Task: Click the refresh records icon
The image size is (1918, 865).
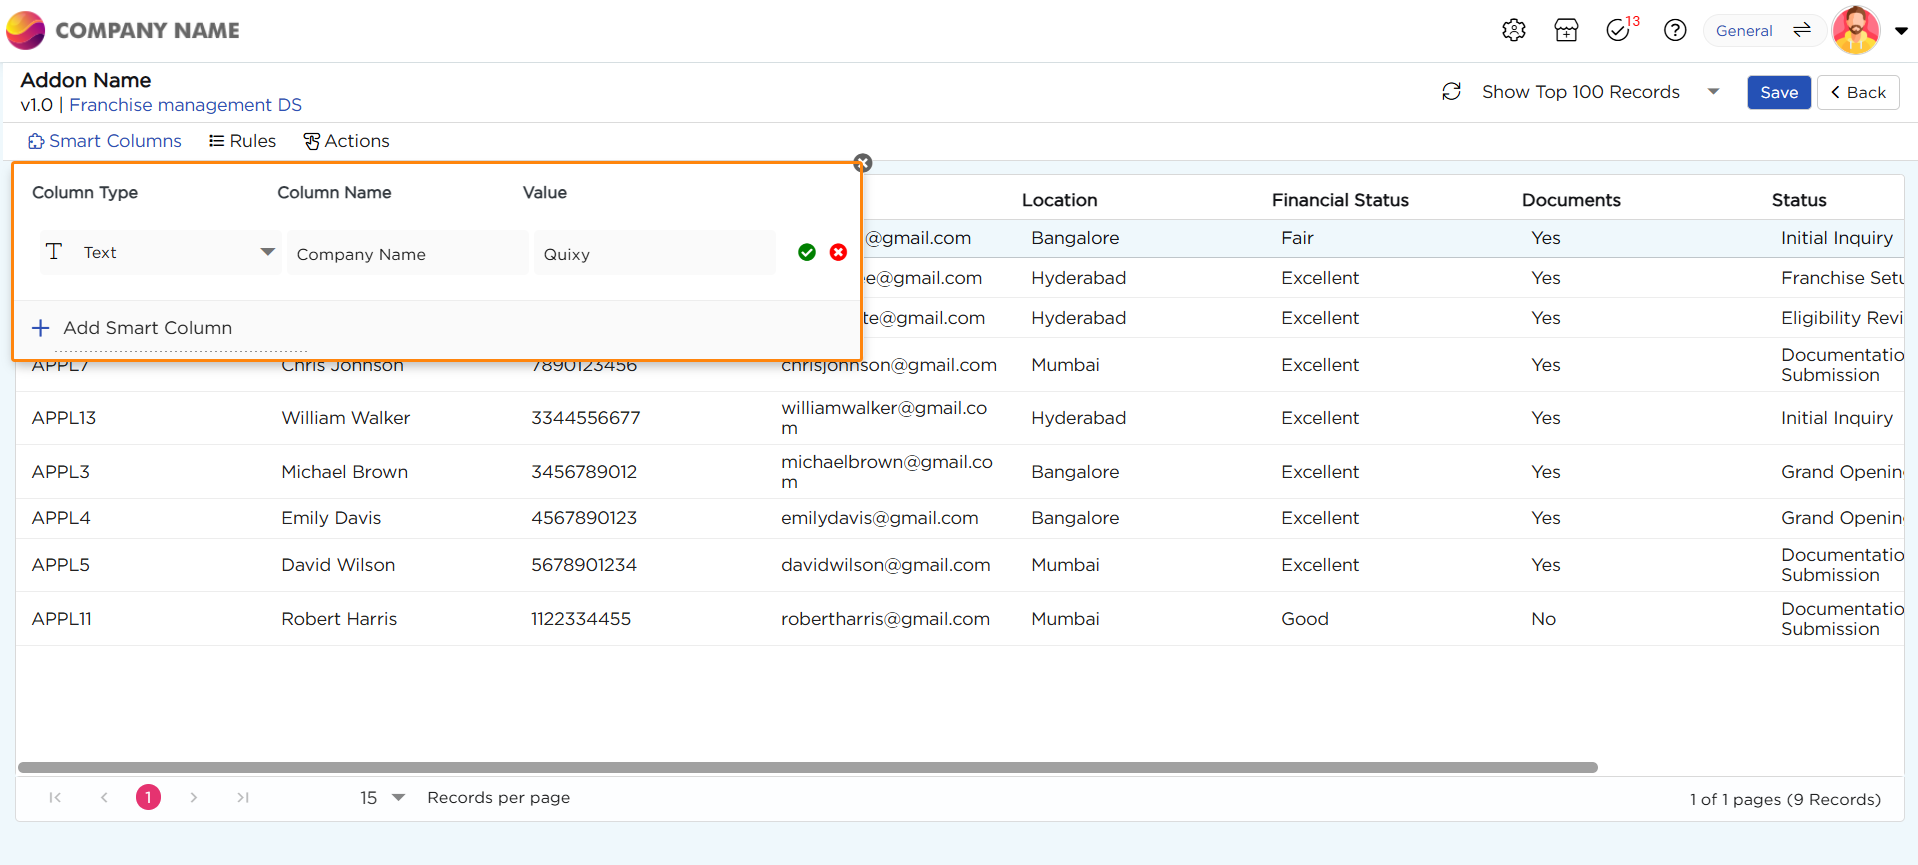Action: [1451, 92]
